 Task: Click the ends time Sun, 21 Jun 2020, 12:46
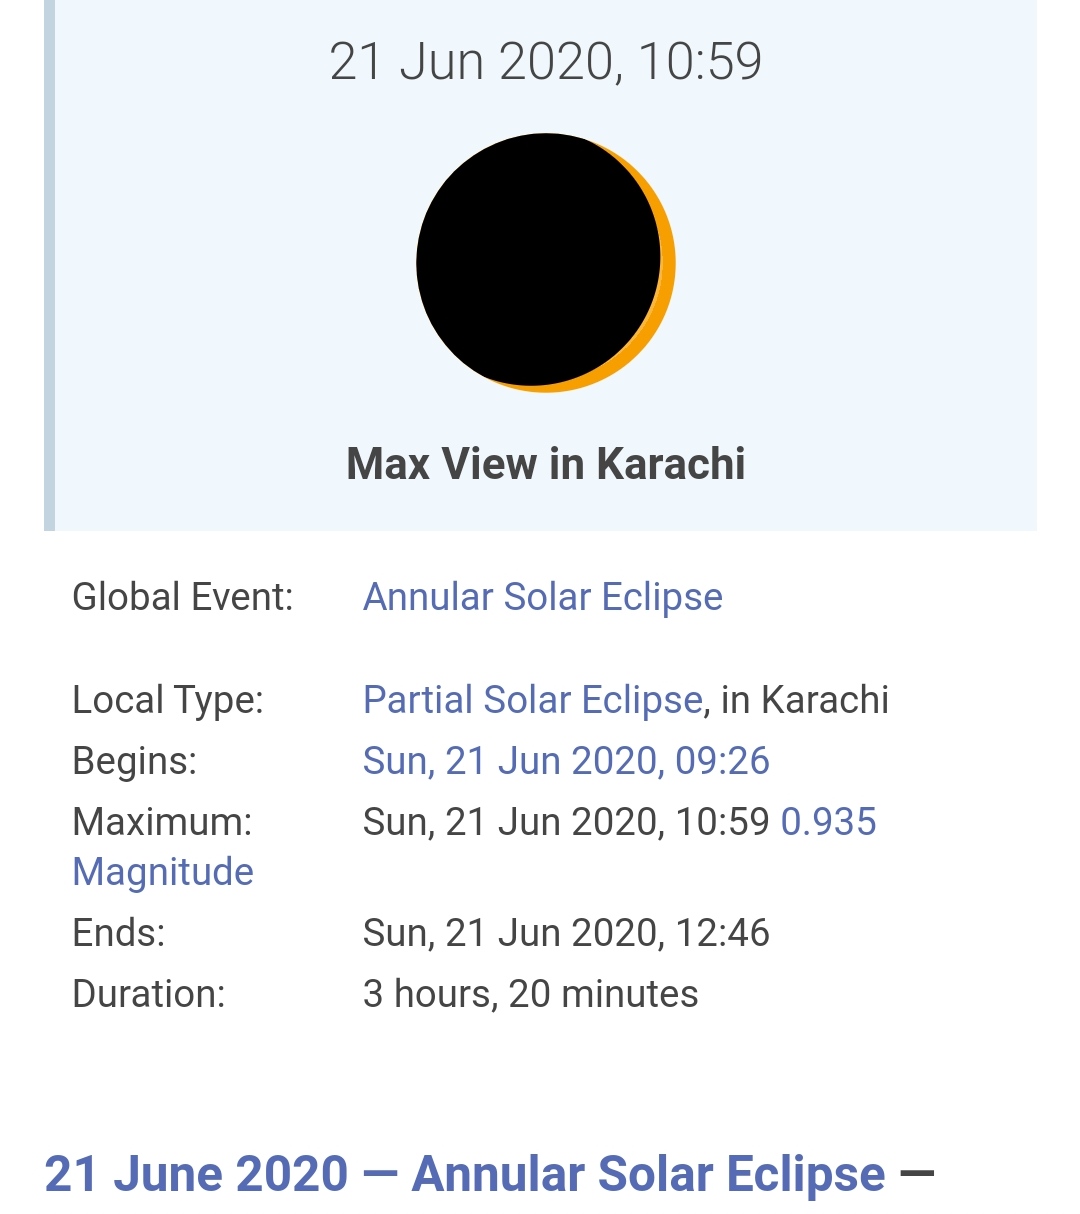[566, 933]
